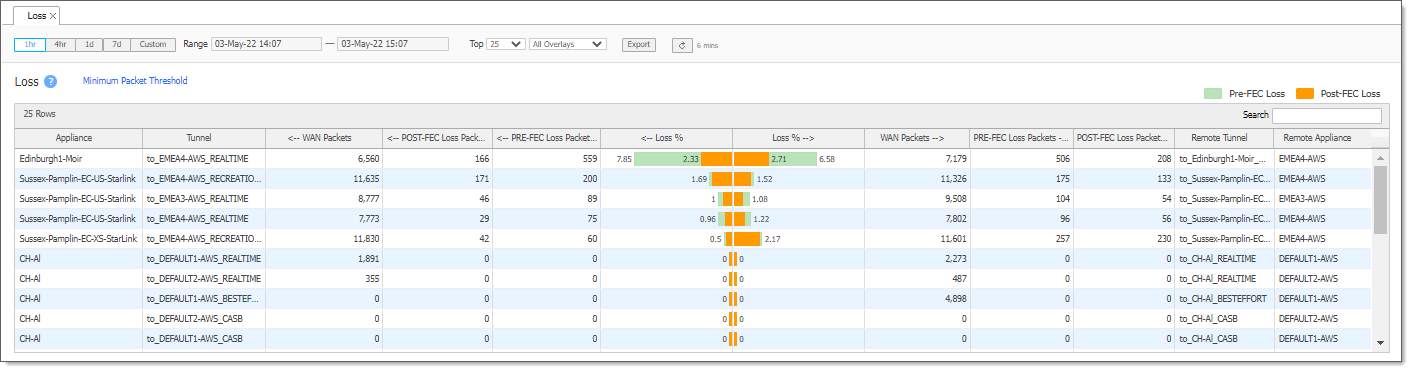
Task: Click remote tunnel to_Edinburgh1-Moir_ cell
Action: [x=1224, y=159]
